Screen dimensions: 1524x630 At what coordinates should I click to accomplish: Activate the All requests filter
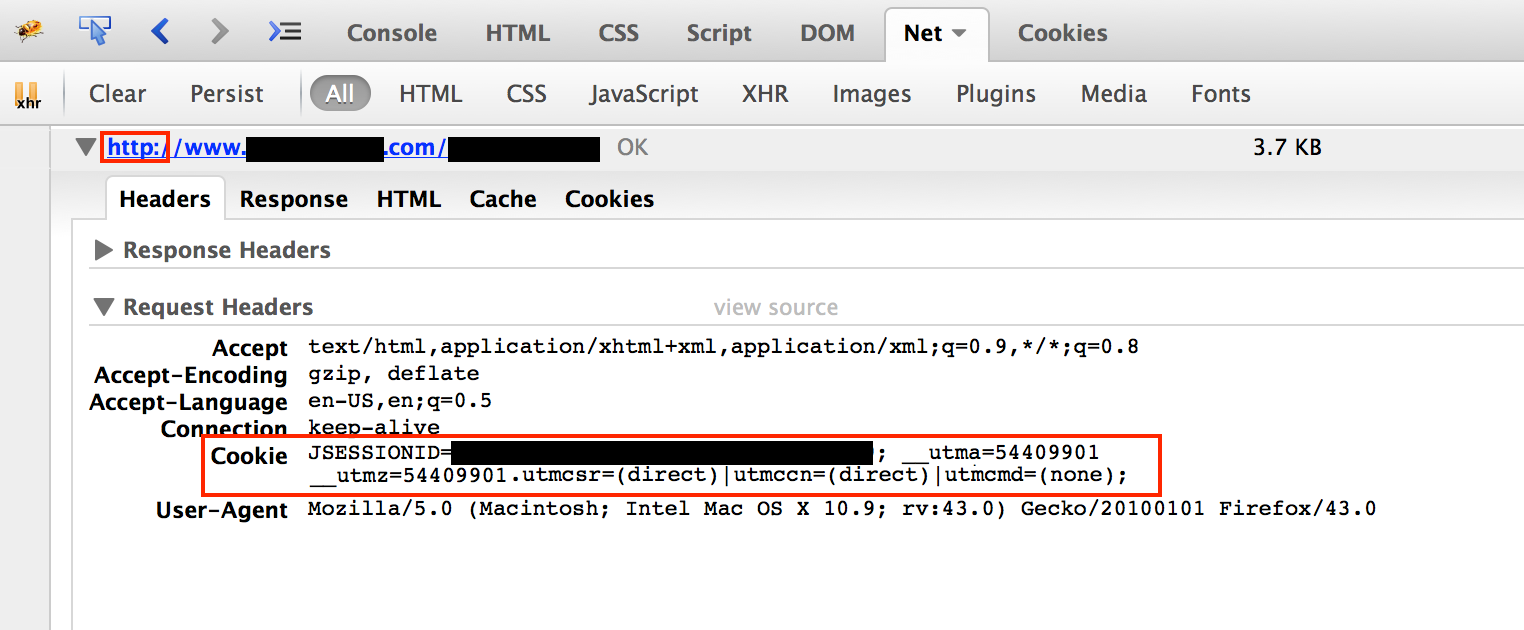(x=340, y=93)
